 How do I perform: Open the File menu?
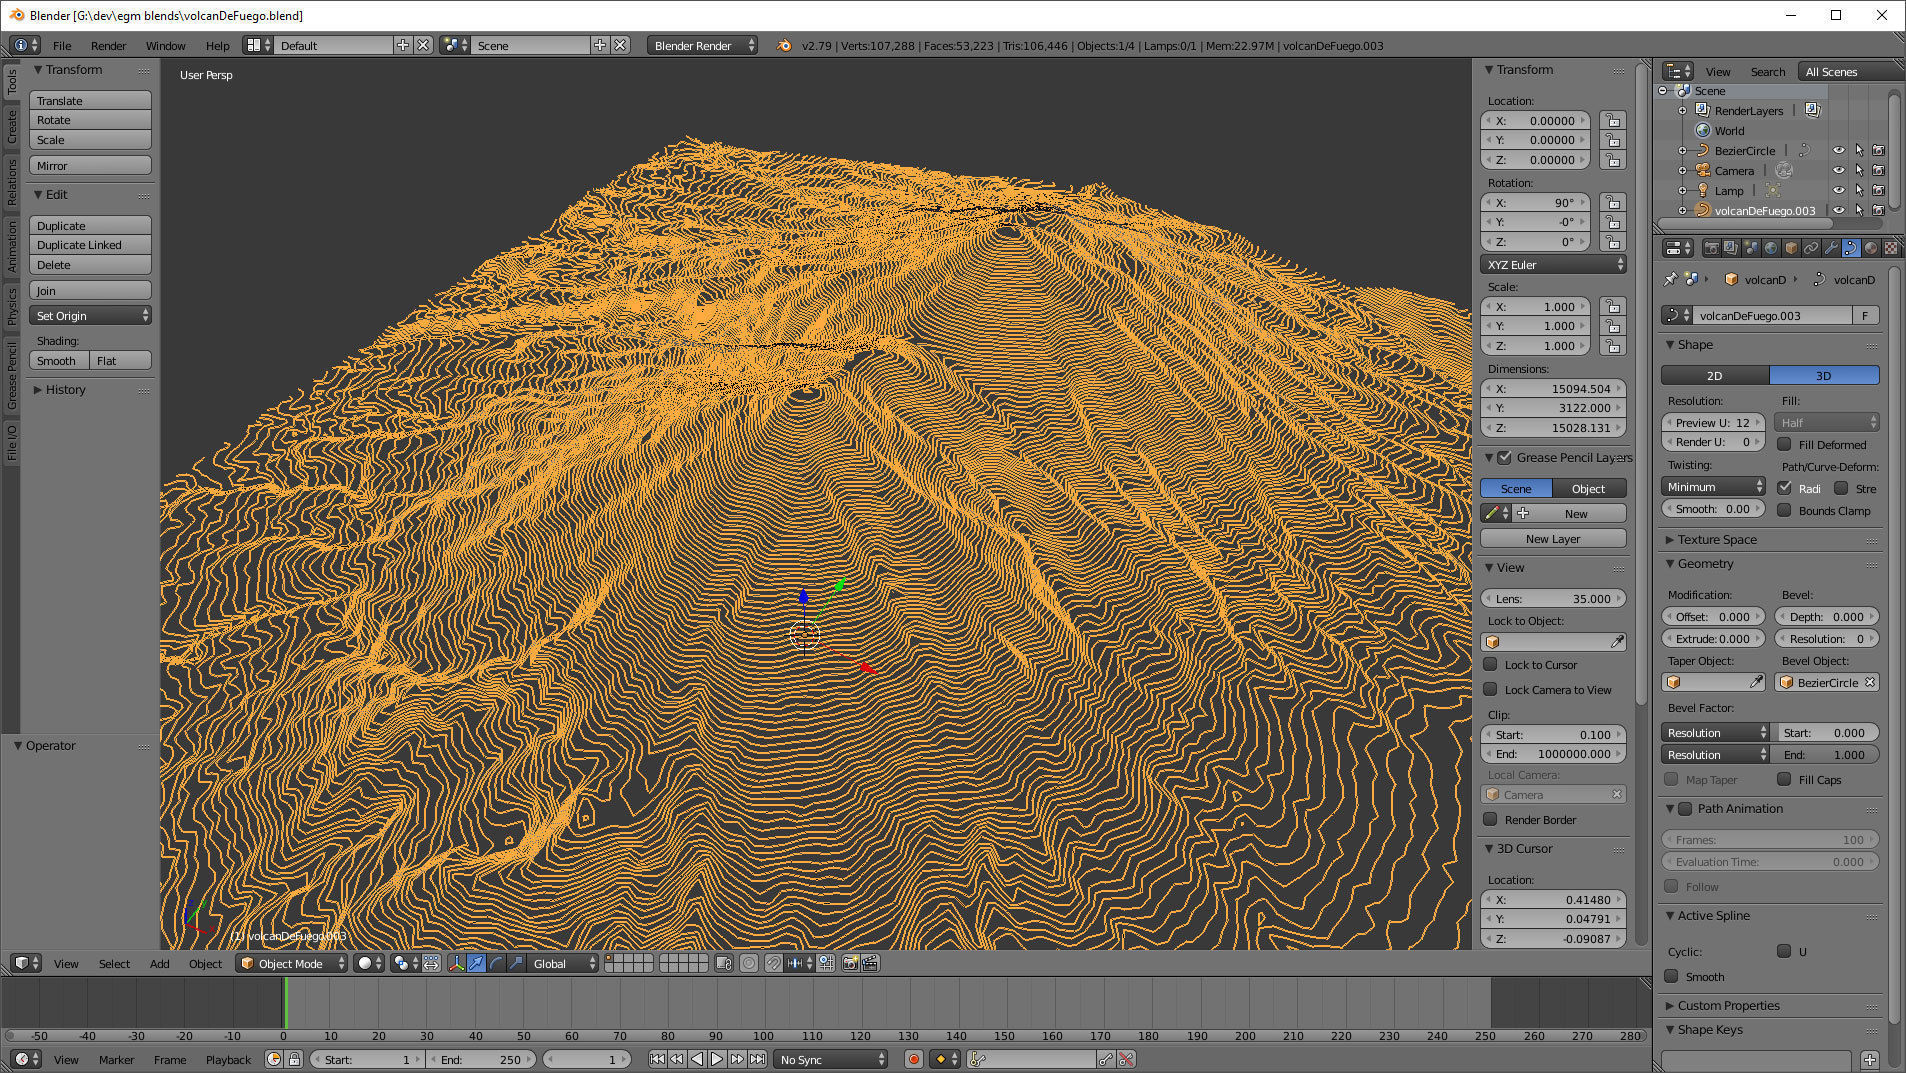pos(62,45)
